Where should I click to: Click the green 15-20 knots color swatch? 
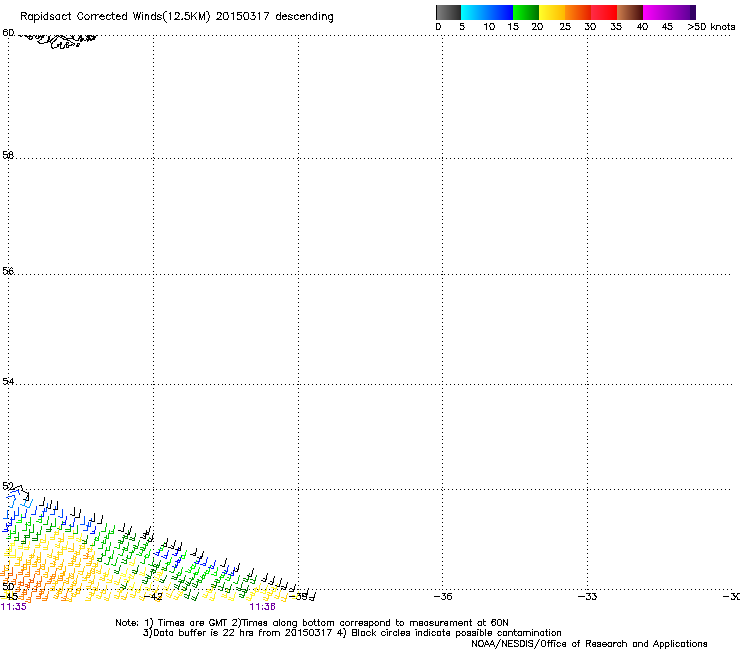[x=526, y=12]
